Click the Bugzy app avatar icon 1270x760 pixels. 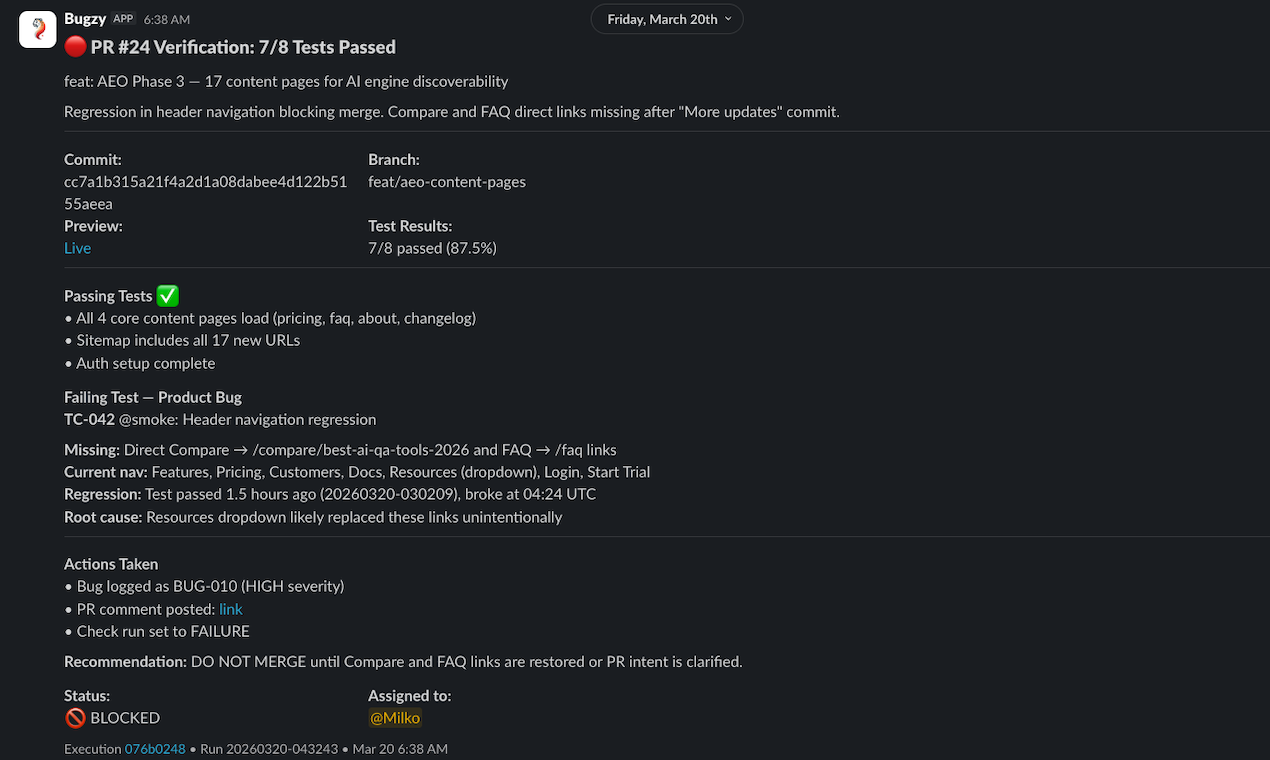pos(38,30)
